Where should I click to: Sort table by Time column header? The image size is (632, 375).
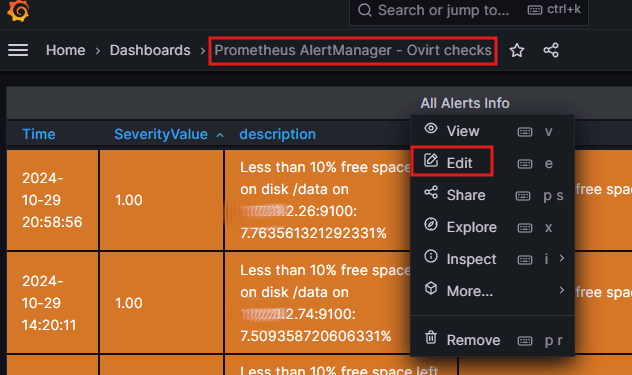39,134
